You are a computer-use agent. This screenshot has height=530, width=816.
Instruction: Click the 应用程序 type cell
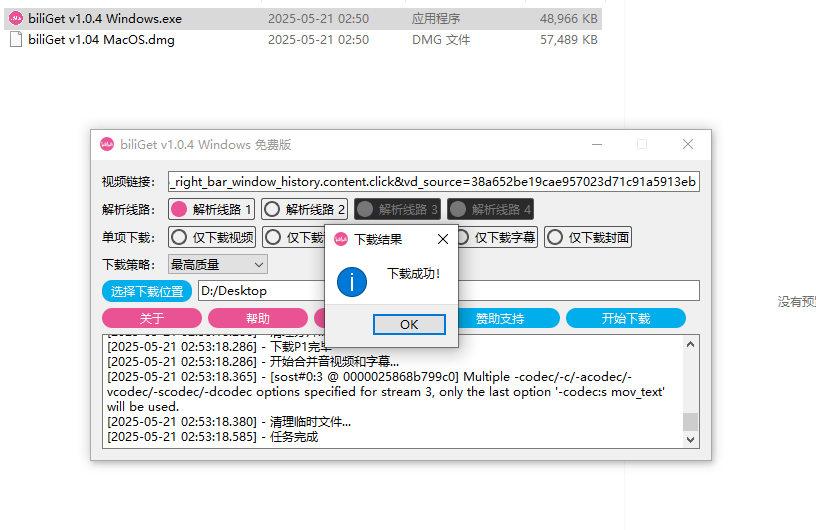(x=436, y=19)
